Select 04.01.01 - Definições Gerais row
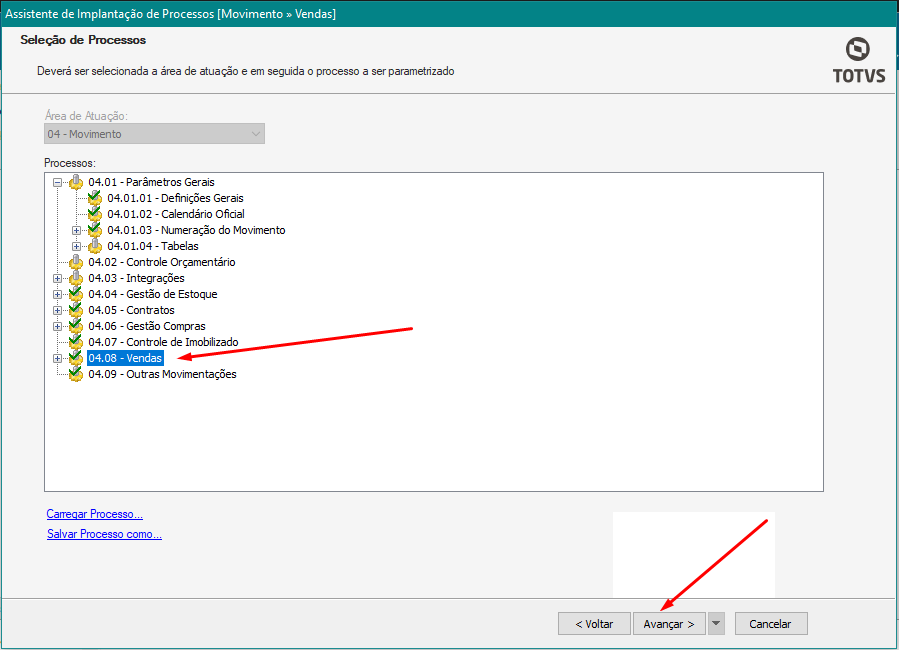The image size is (899, 650). tap(175, 198)
